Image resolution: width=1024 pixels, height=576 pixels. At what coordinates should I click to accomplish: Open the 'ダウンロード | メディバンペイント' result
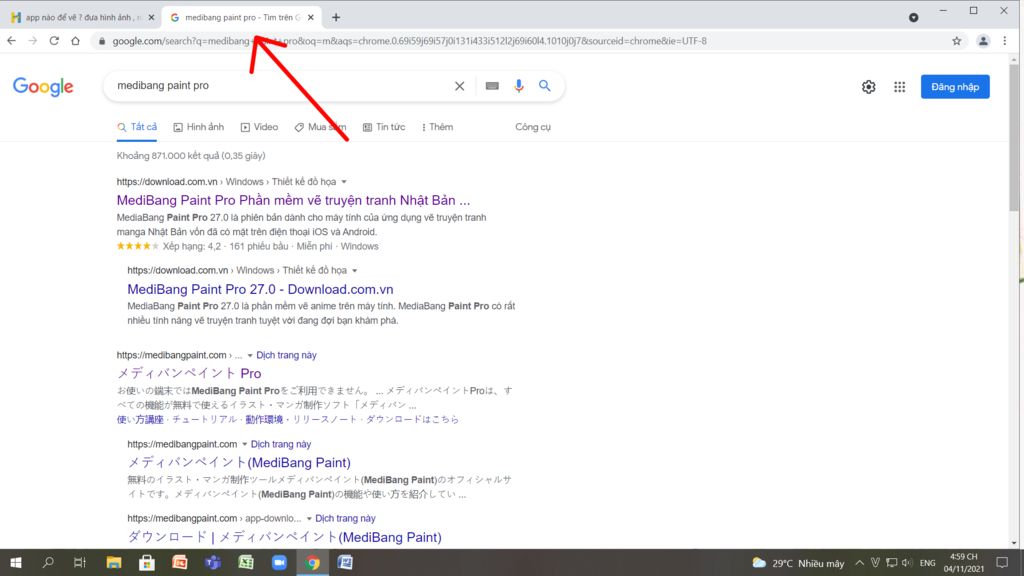pyautogui.click(x=284, y=537)
